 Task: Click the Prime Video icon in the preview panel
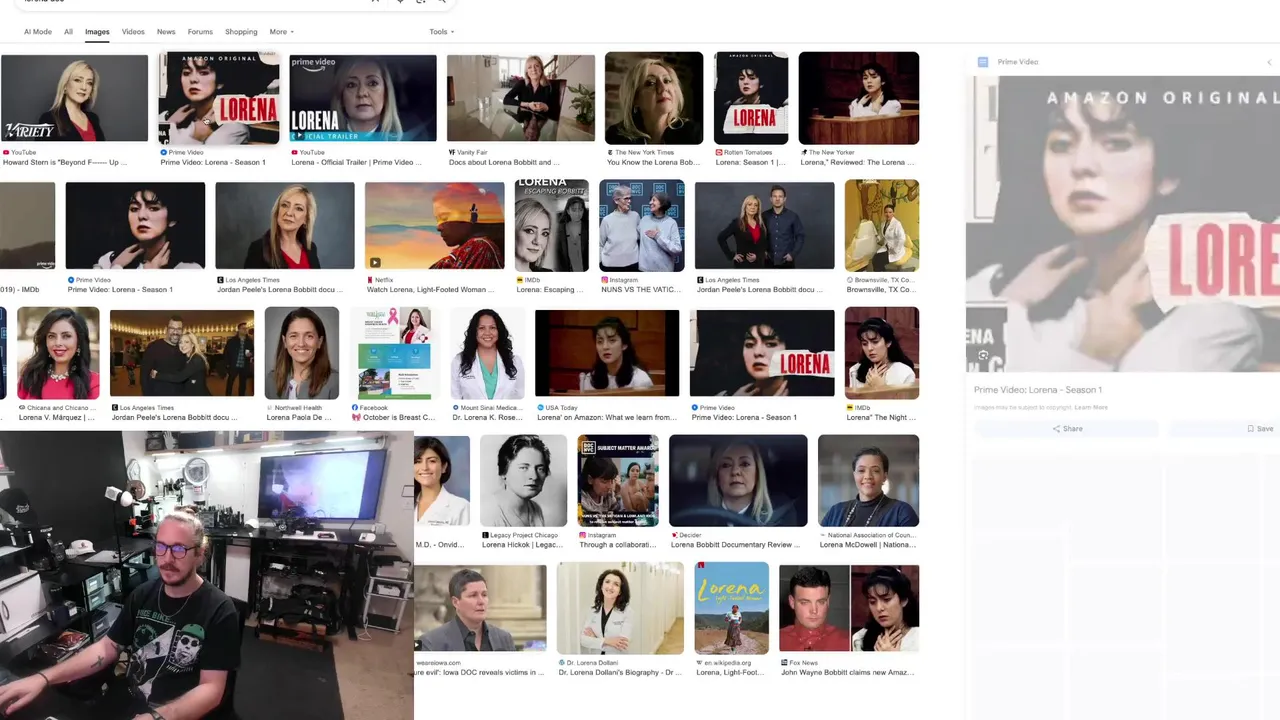click(x=983, y=62)
